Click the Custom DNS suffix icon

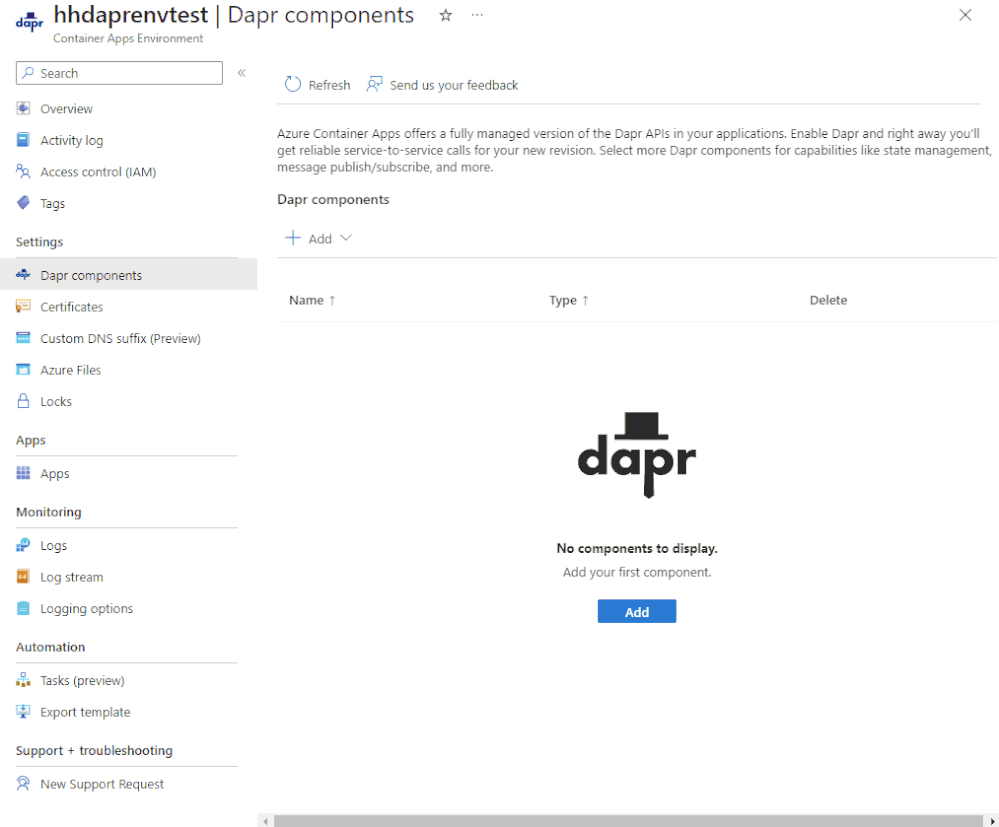(24, 338)
